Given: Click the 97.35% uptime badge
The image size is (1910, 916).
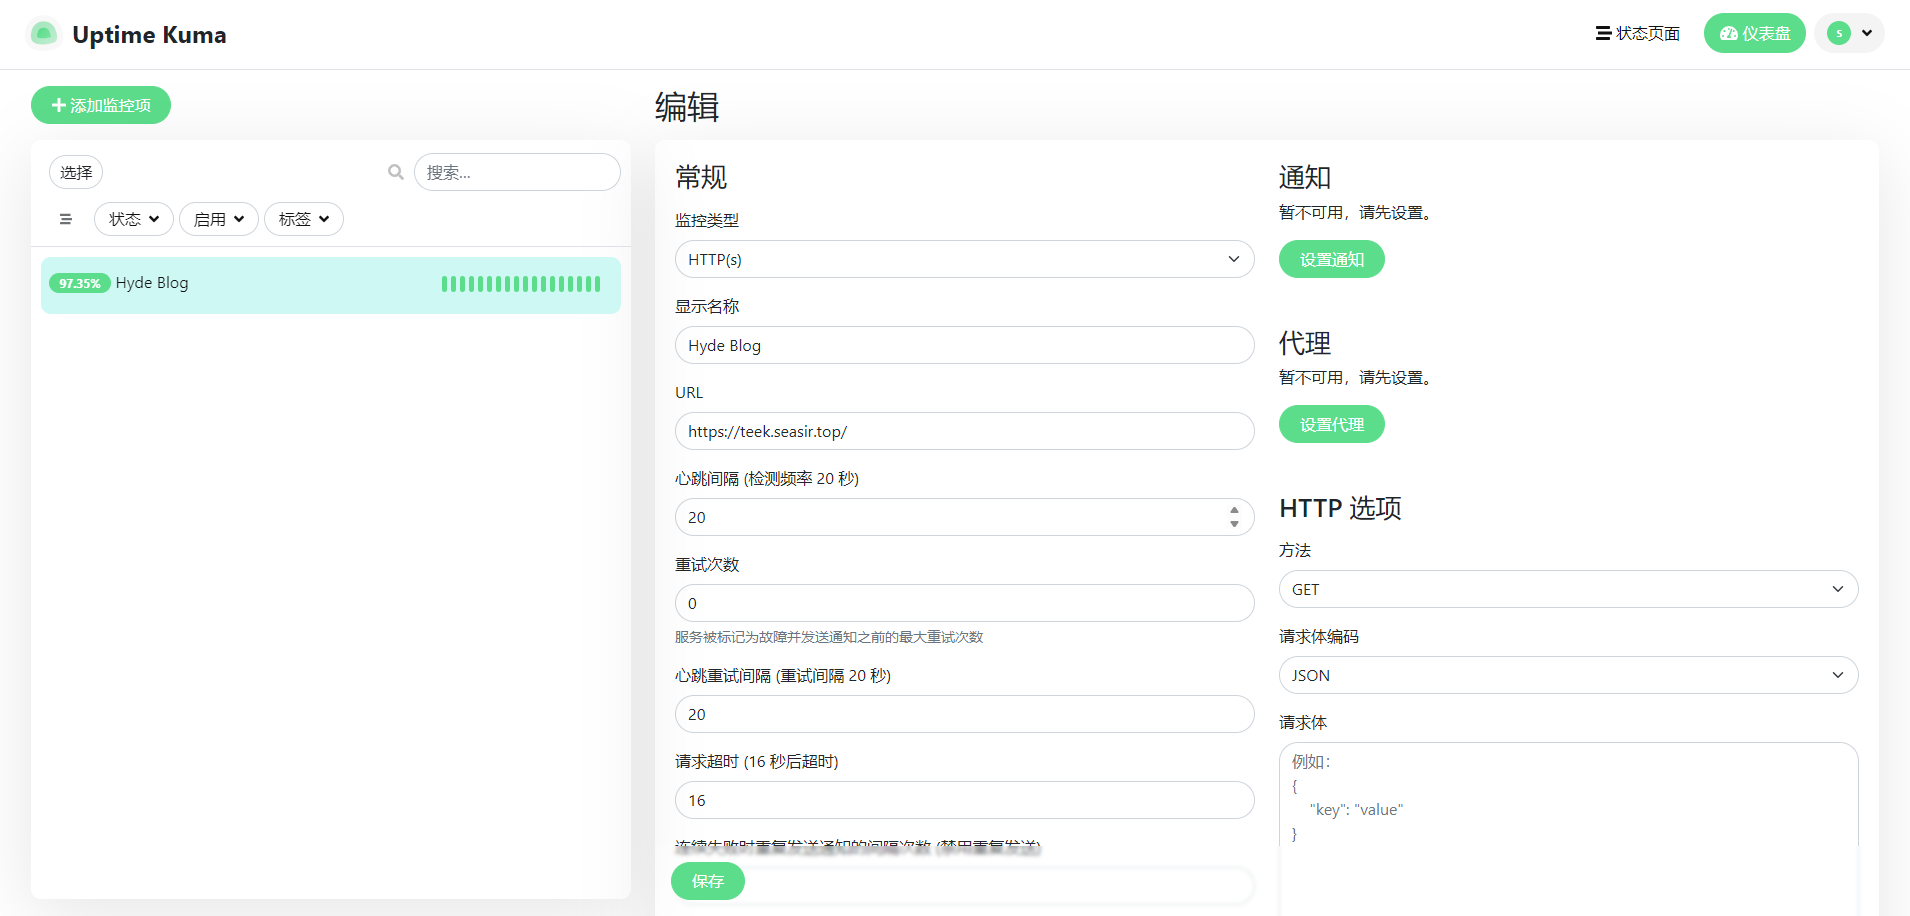Looking at the screenshot, I should [80, 283].
